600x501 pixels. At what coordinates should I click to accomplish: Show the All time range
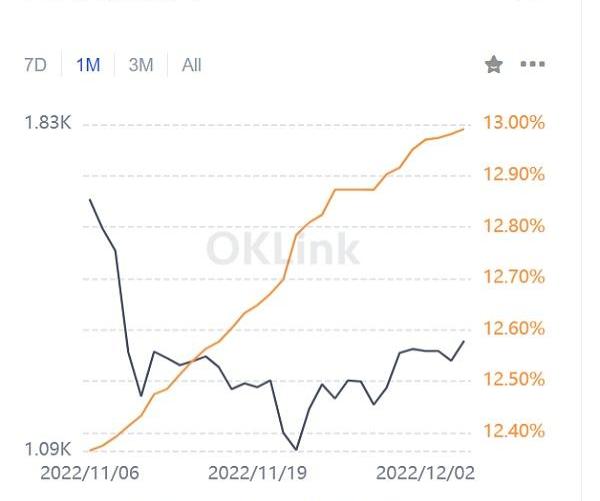(191, 65)
